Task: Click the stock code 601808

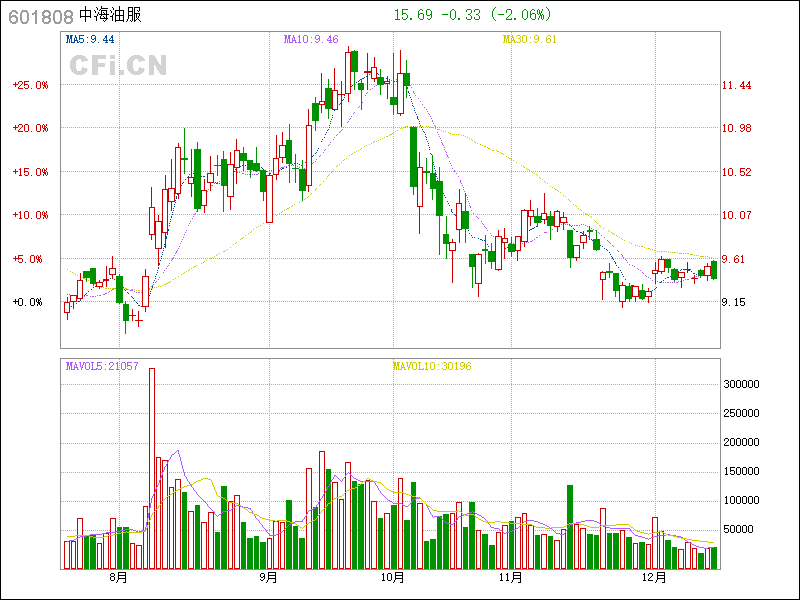Action: [40, 16]
